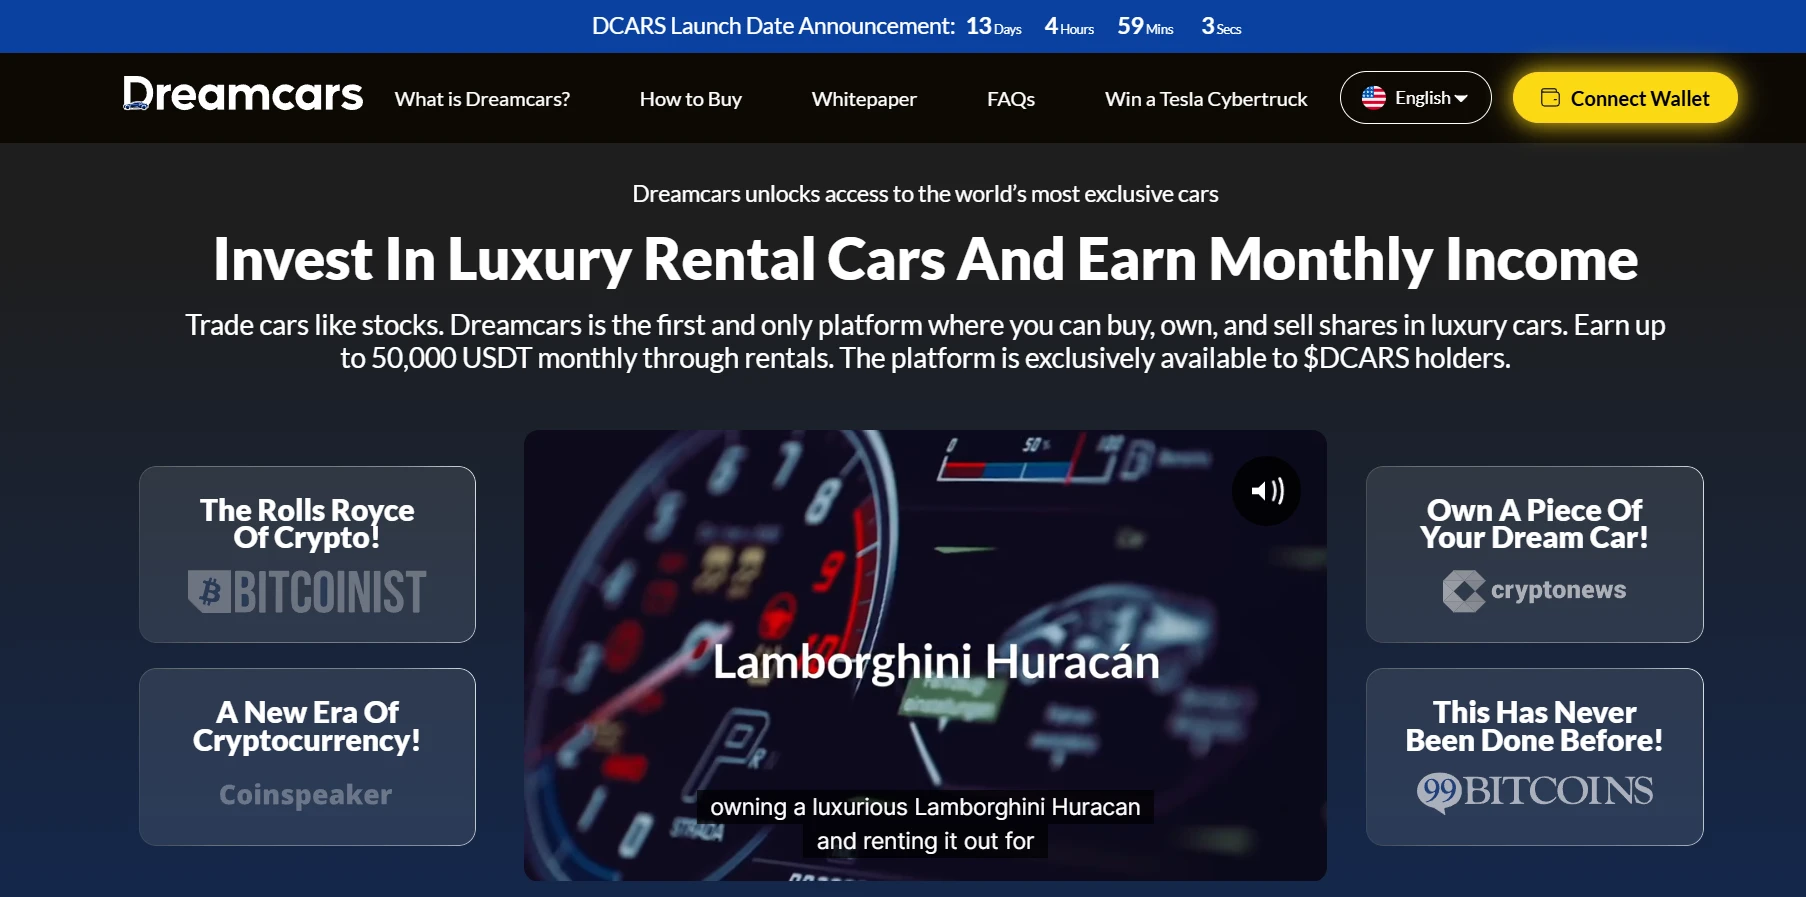Click the US flag icon
The width and height of the screenshot is (1806, 897).
(1374, 97)
